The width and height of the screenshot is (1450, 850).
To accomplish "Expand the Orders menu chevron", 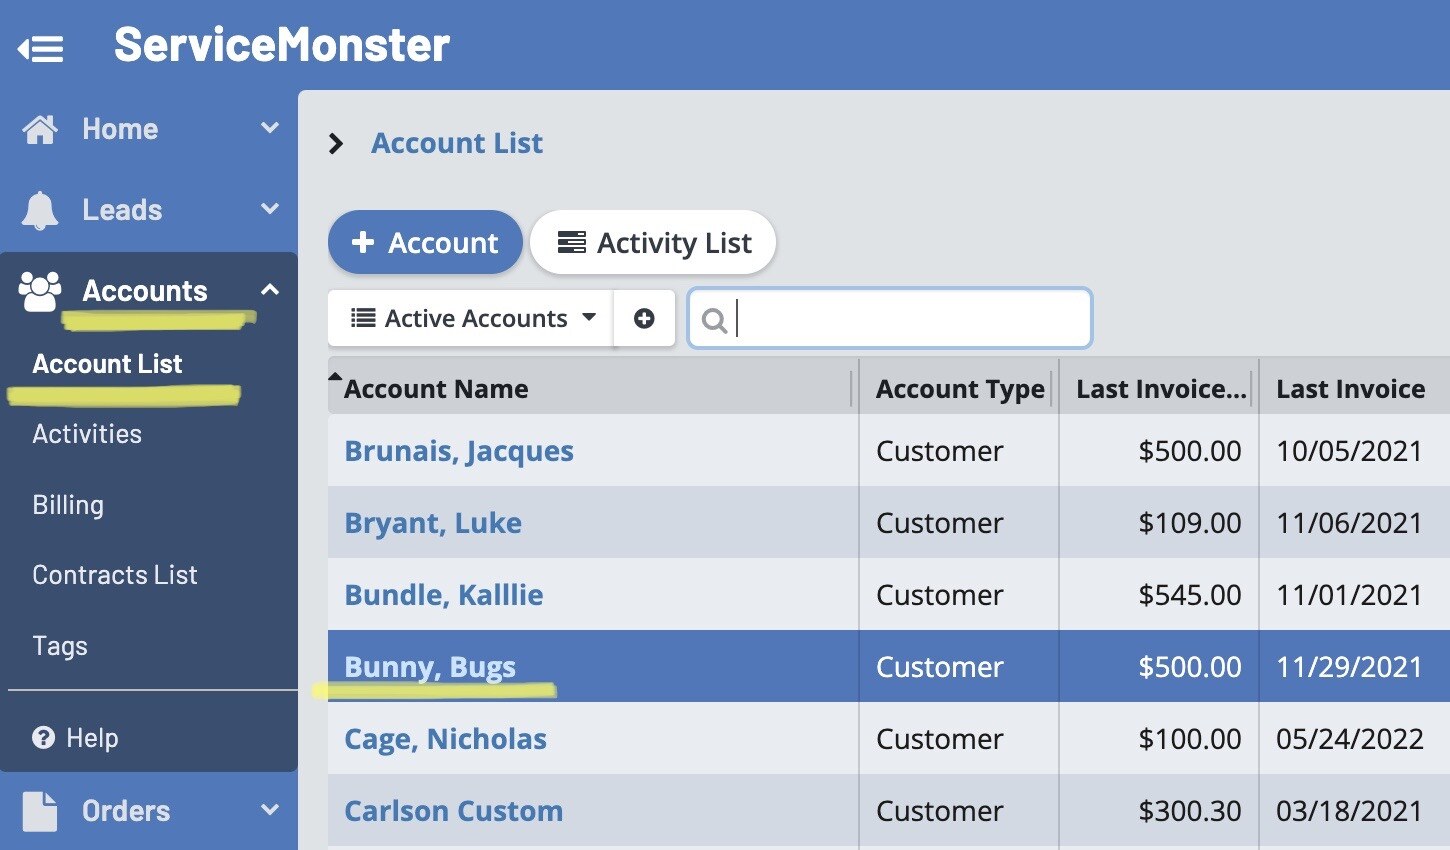I will pos(269,810).
